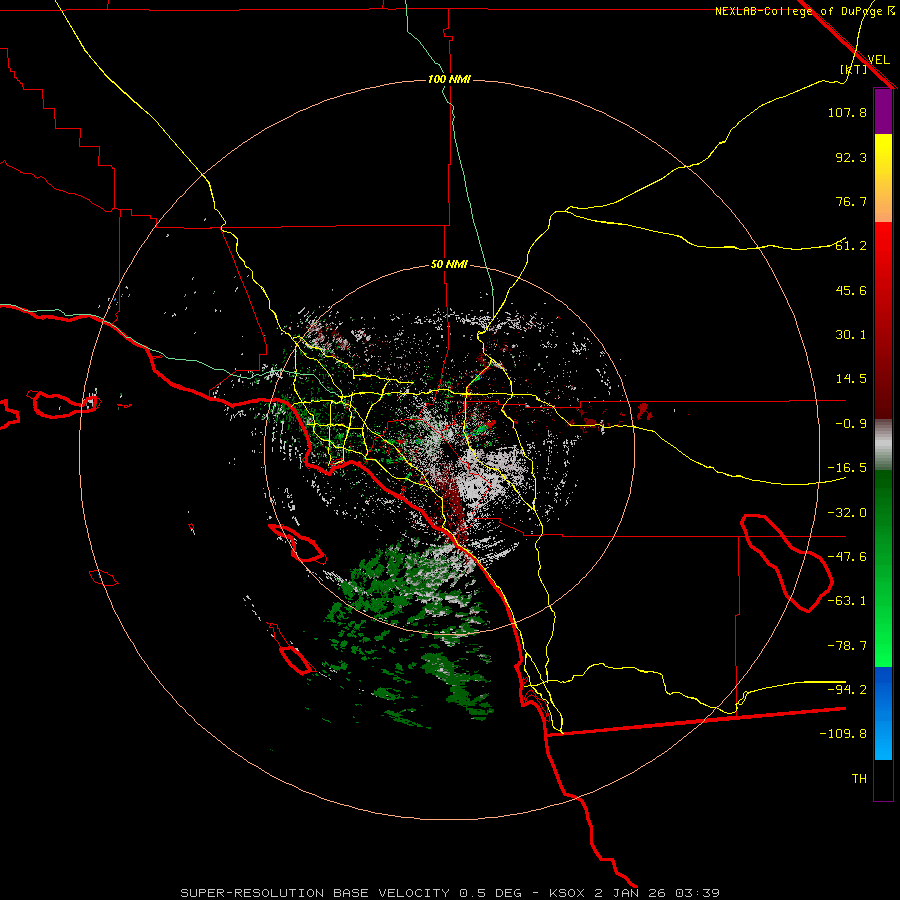Click the 45.6 legend value
Screen dimensions: 900x900
tap(851, 290)
